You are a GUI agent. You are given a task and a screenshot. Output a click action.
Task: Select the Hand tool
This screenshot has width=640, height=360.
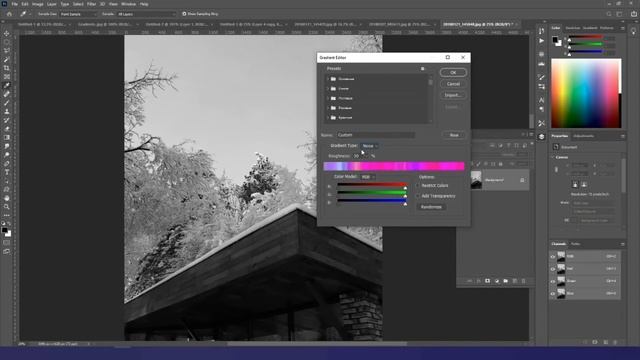pyautogui.click(x=7, y=198)
